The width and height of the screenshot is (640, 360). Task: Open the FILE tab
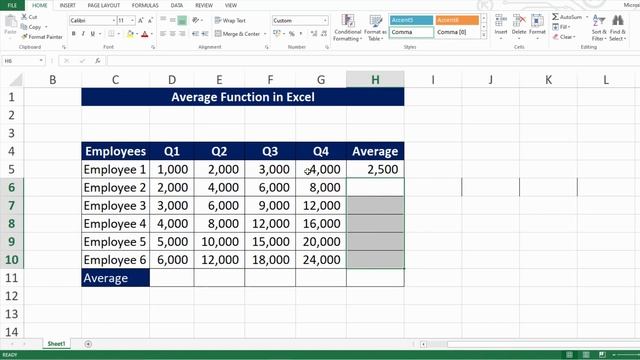tap(12, 5)
